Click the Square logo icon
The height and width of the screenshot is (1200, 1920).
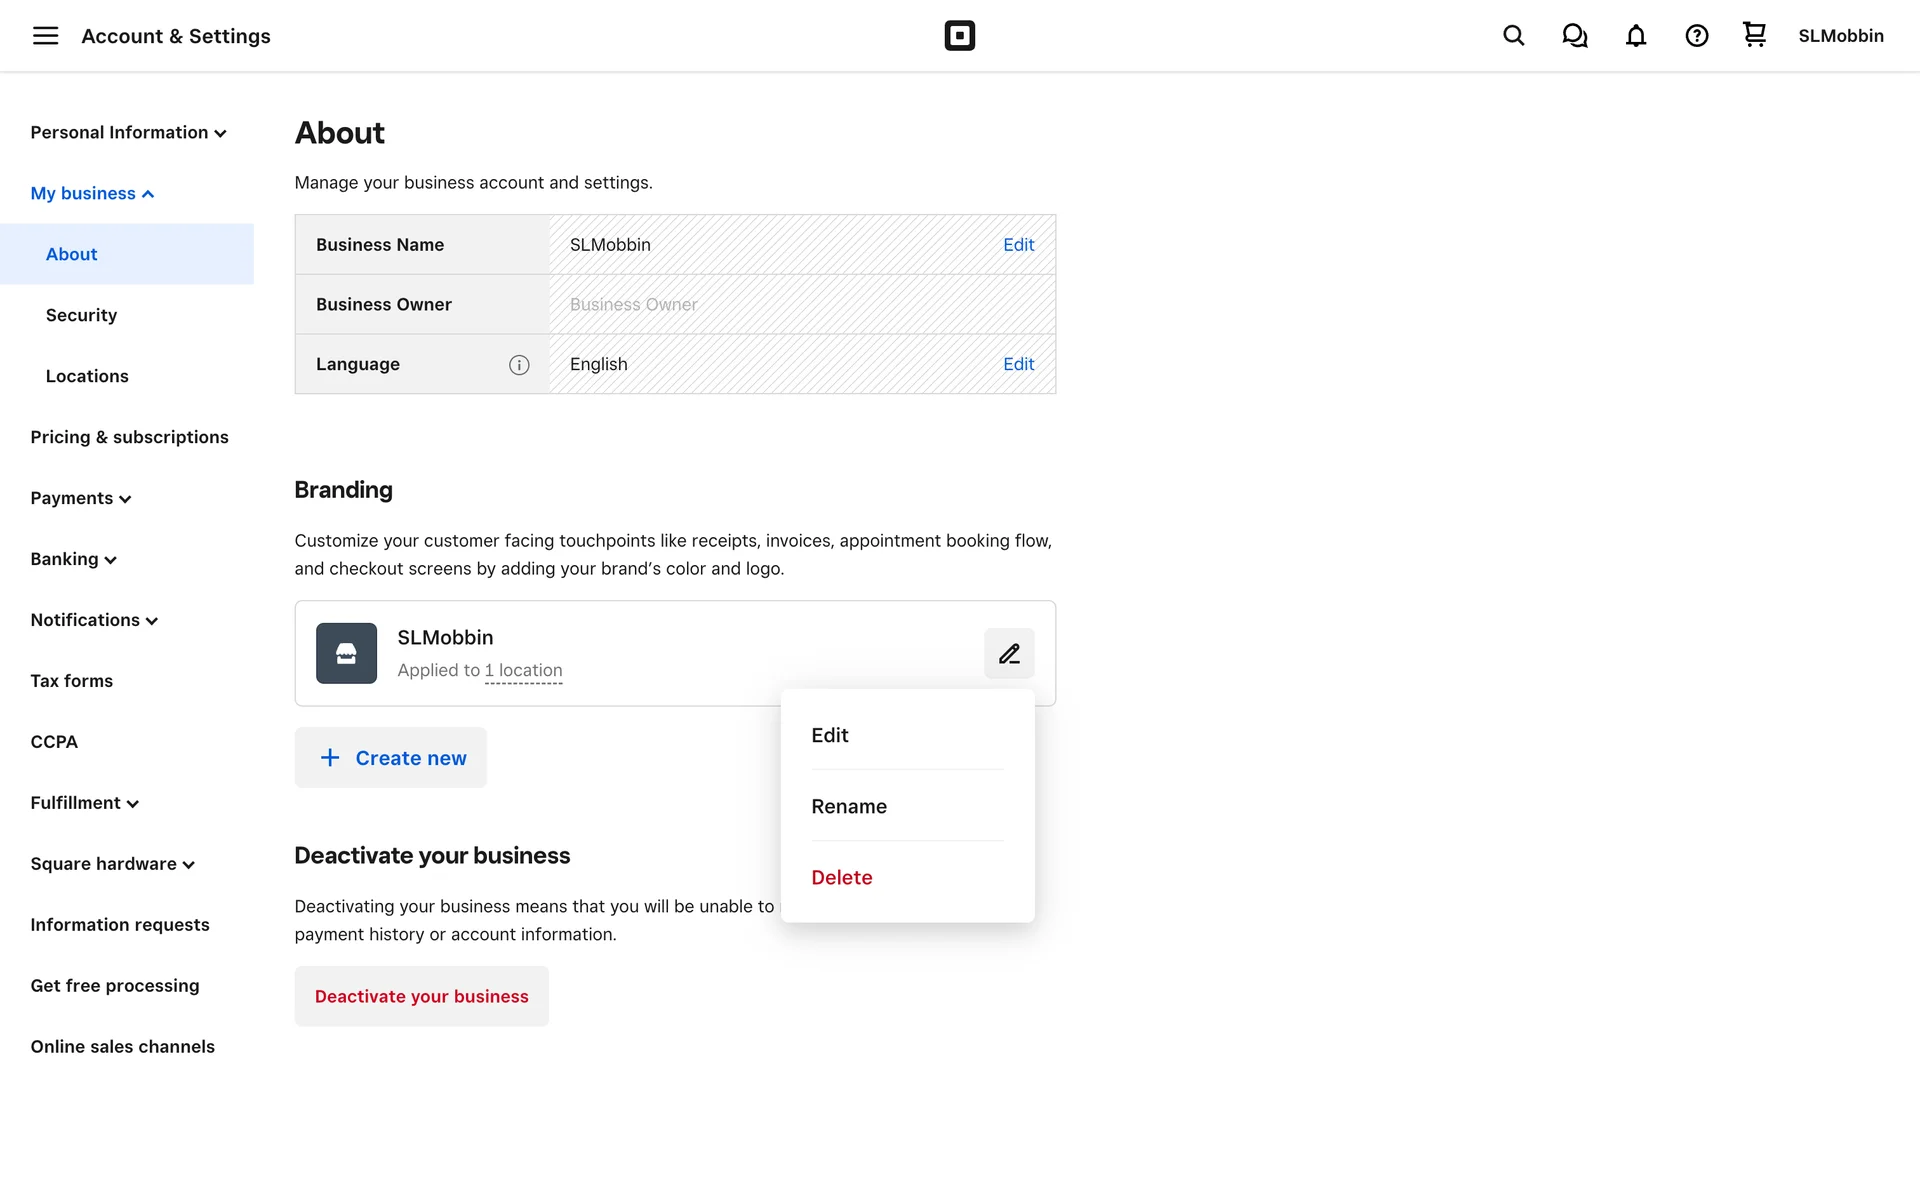tap(959, 36)
